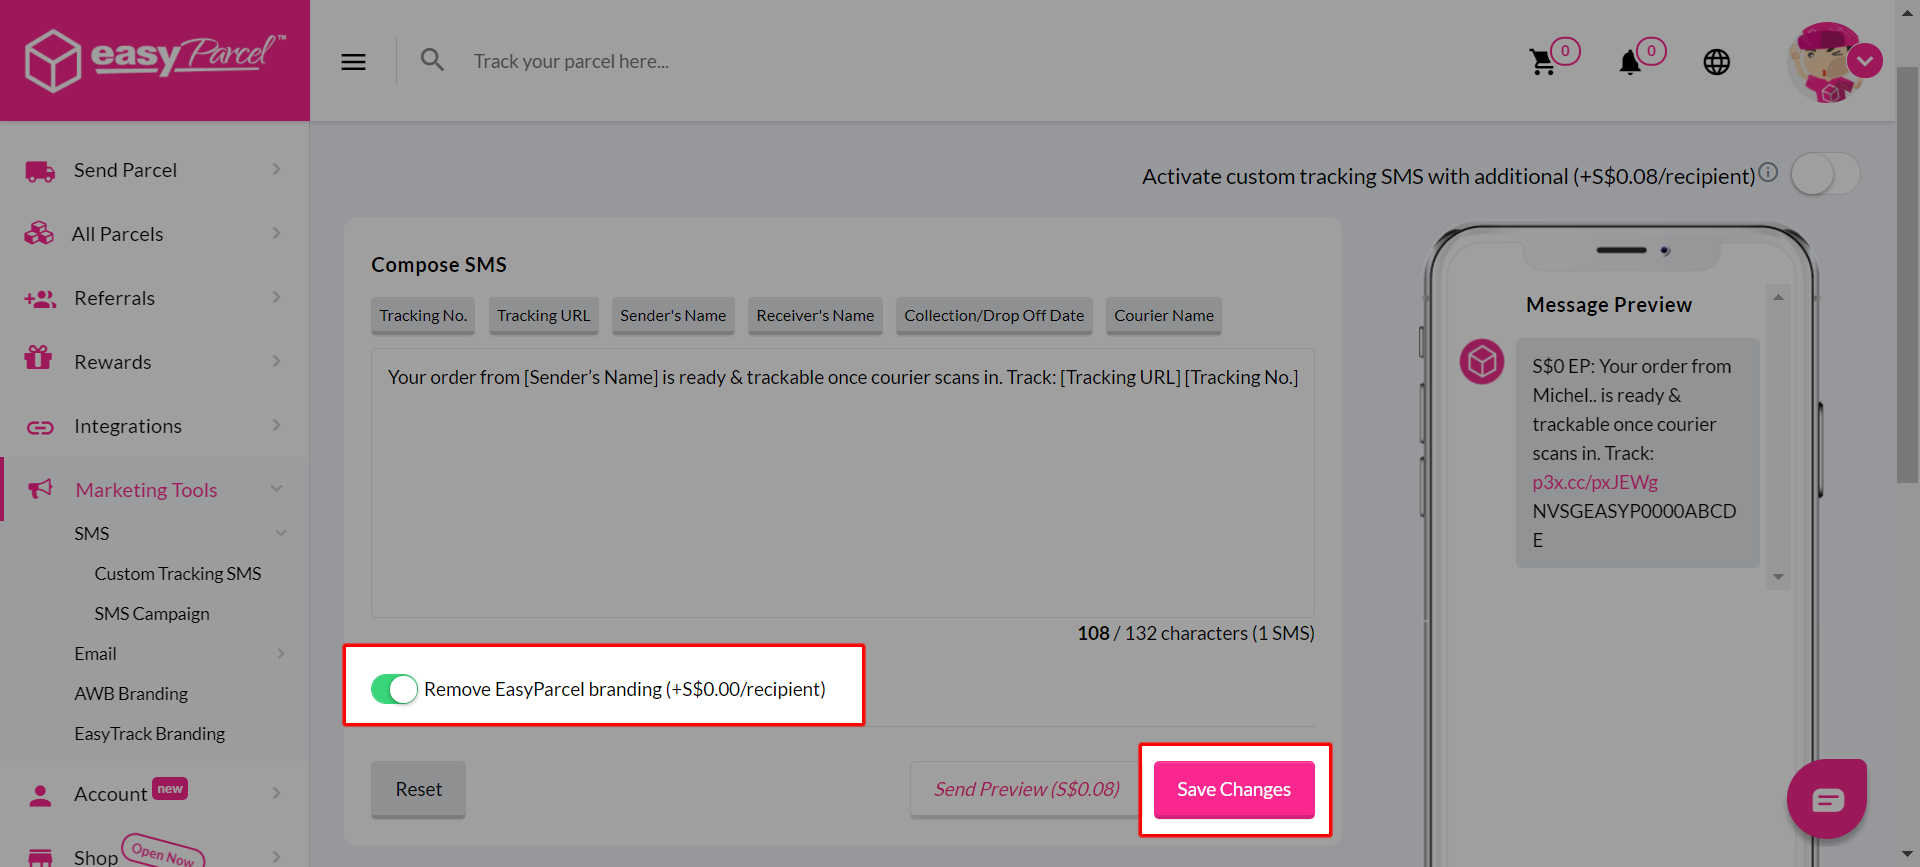The image size is (1920, 867).
Task: Click in the SMS compose text area
Action: pyautogui.click(x=842, y=483)
